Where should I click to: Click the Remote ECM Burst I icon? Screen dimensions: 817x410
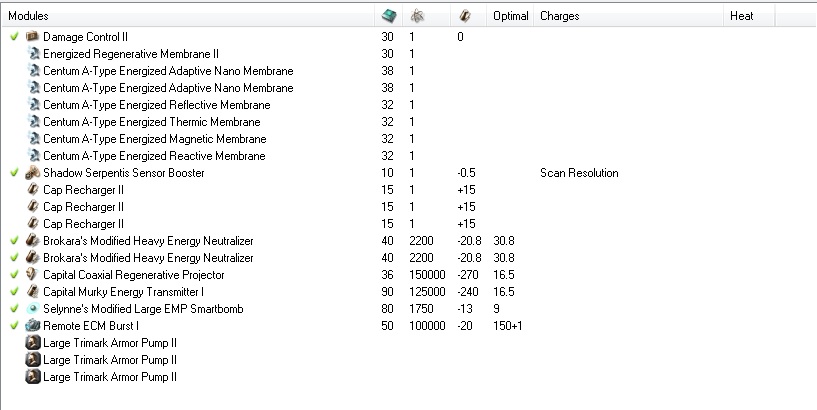point(33,326)
